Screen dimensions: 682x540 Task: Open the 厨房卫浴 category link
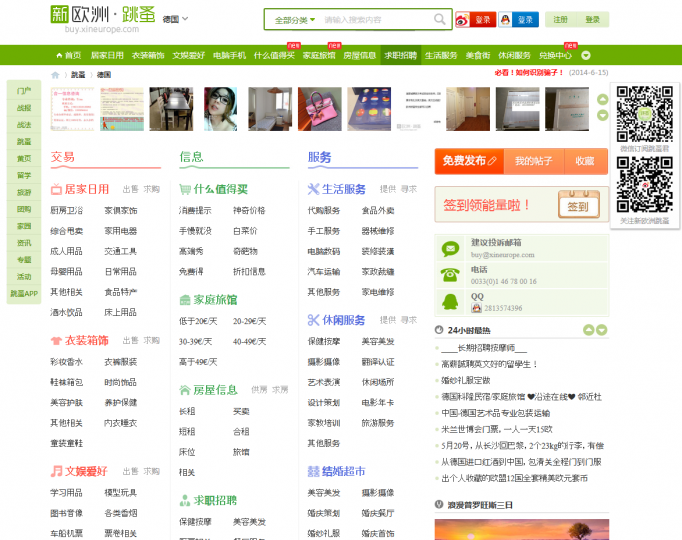click(x=66, y=210)
